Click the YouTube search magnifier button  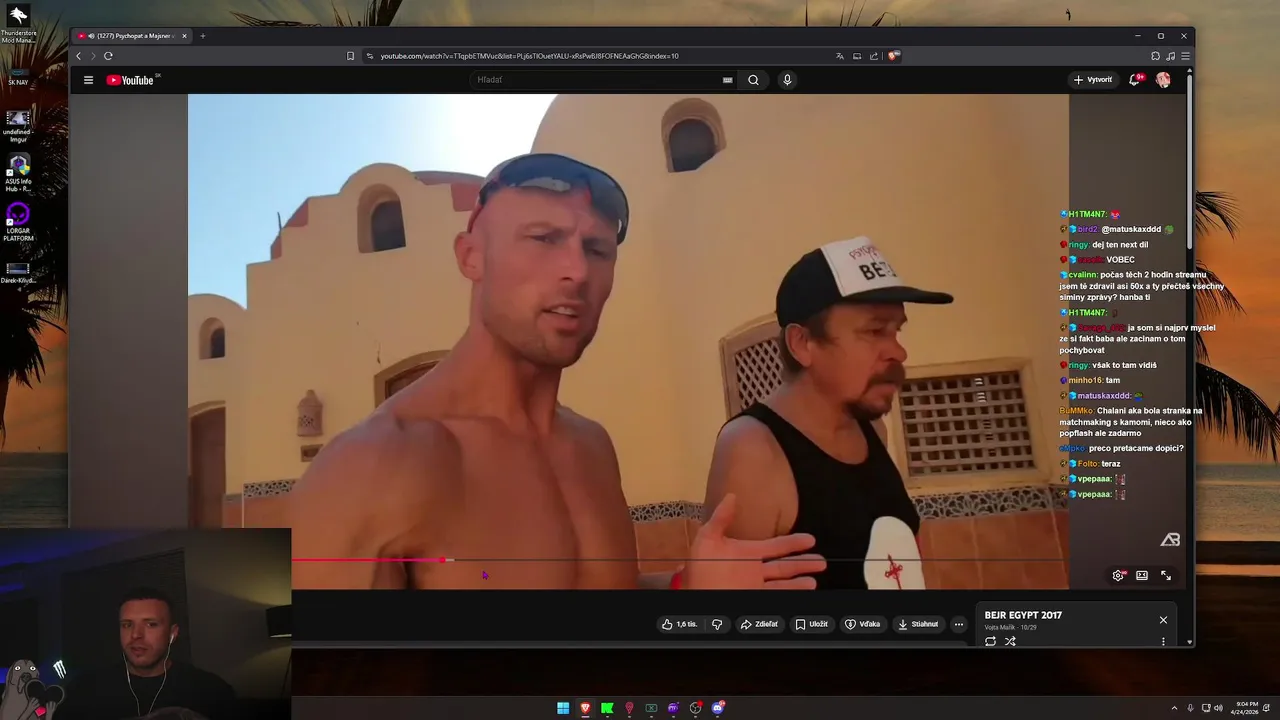tap(753, 80)
